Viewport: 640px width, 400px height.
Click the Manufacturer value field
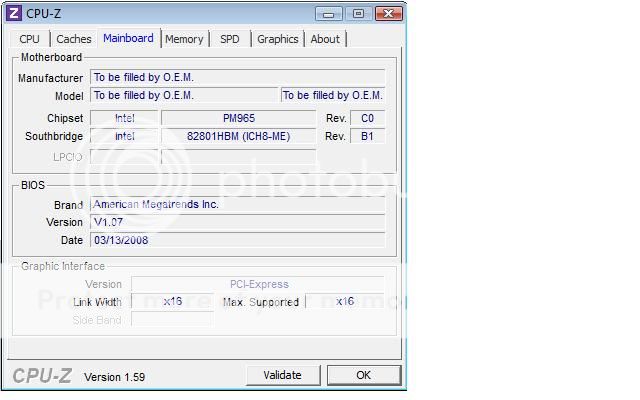237,77
